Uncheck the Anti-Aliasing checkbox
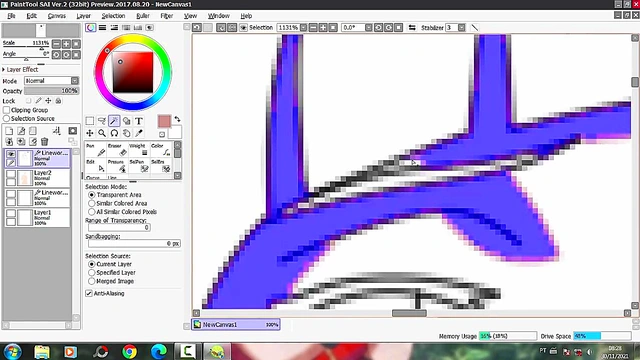640x360 pixels. click(89, 293)
